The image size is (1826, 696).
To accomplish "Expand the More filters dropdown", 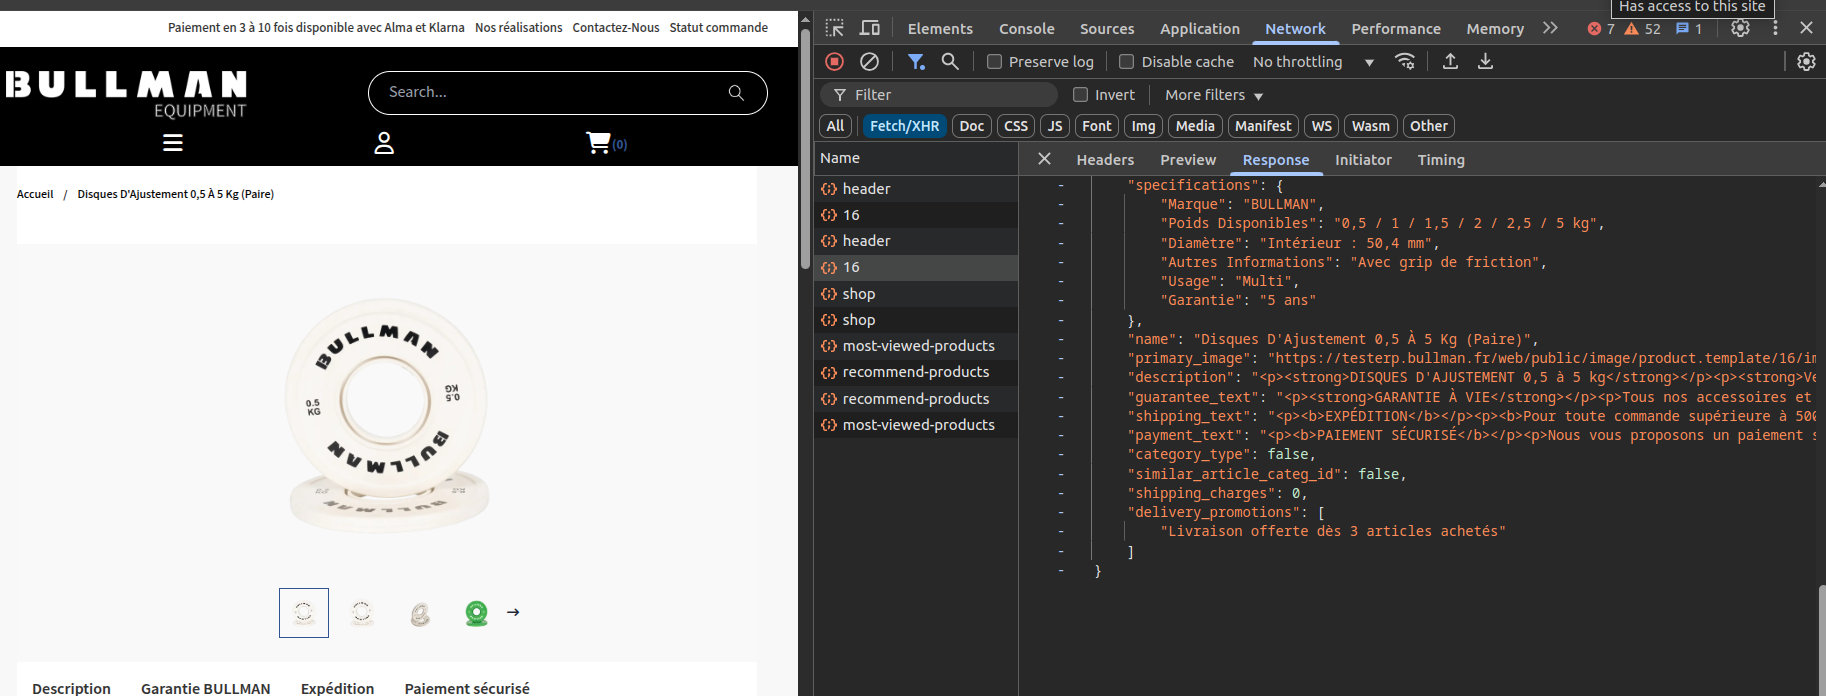I will tap(1213, 95).
